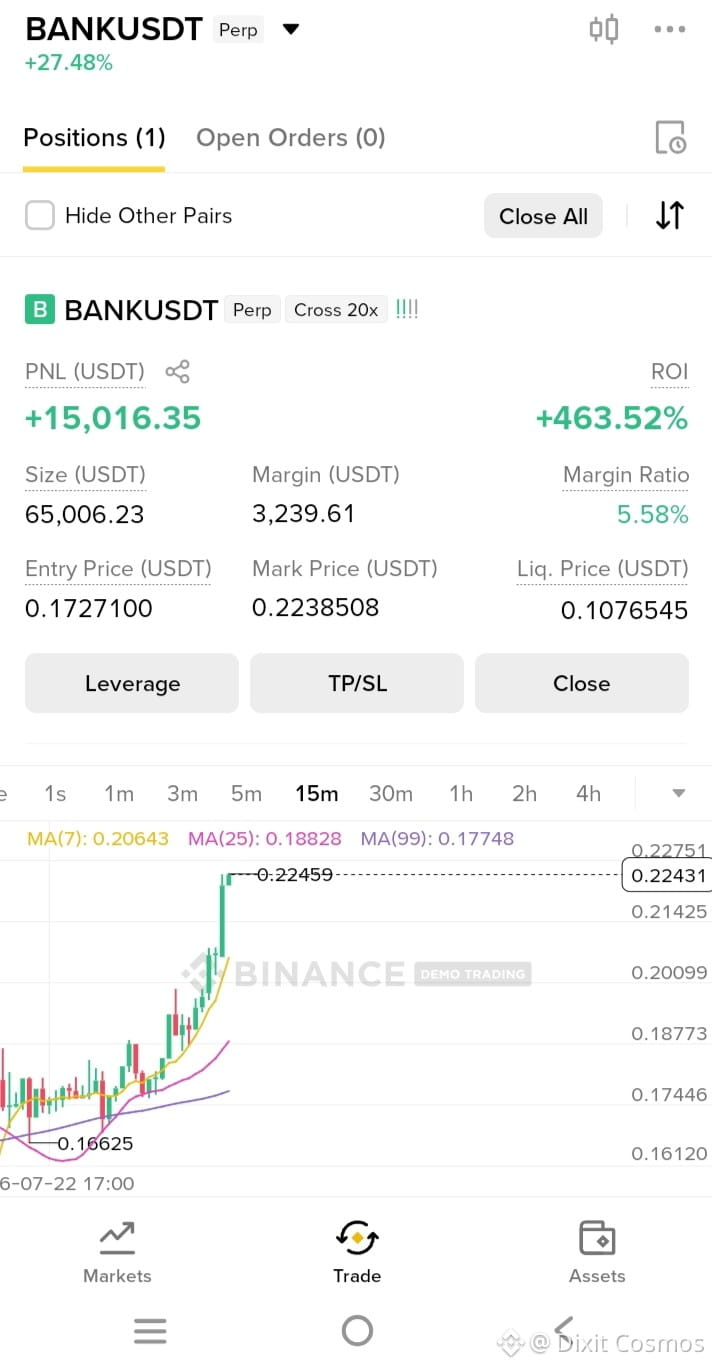The image size is (712, 1368).
Task: Select the 15m chart interval
Action: tap(316, 793)
